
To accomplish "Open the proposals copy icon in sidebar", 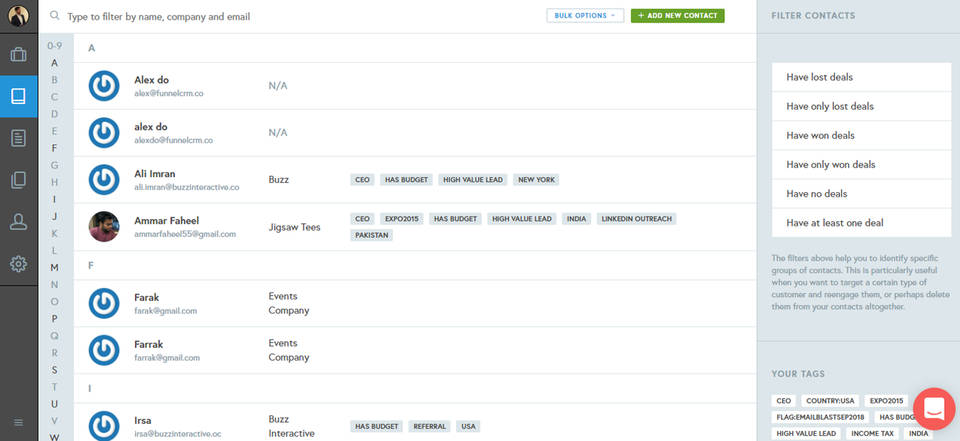I will coord(18,180).
